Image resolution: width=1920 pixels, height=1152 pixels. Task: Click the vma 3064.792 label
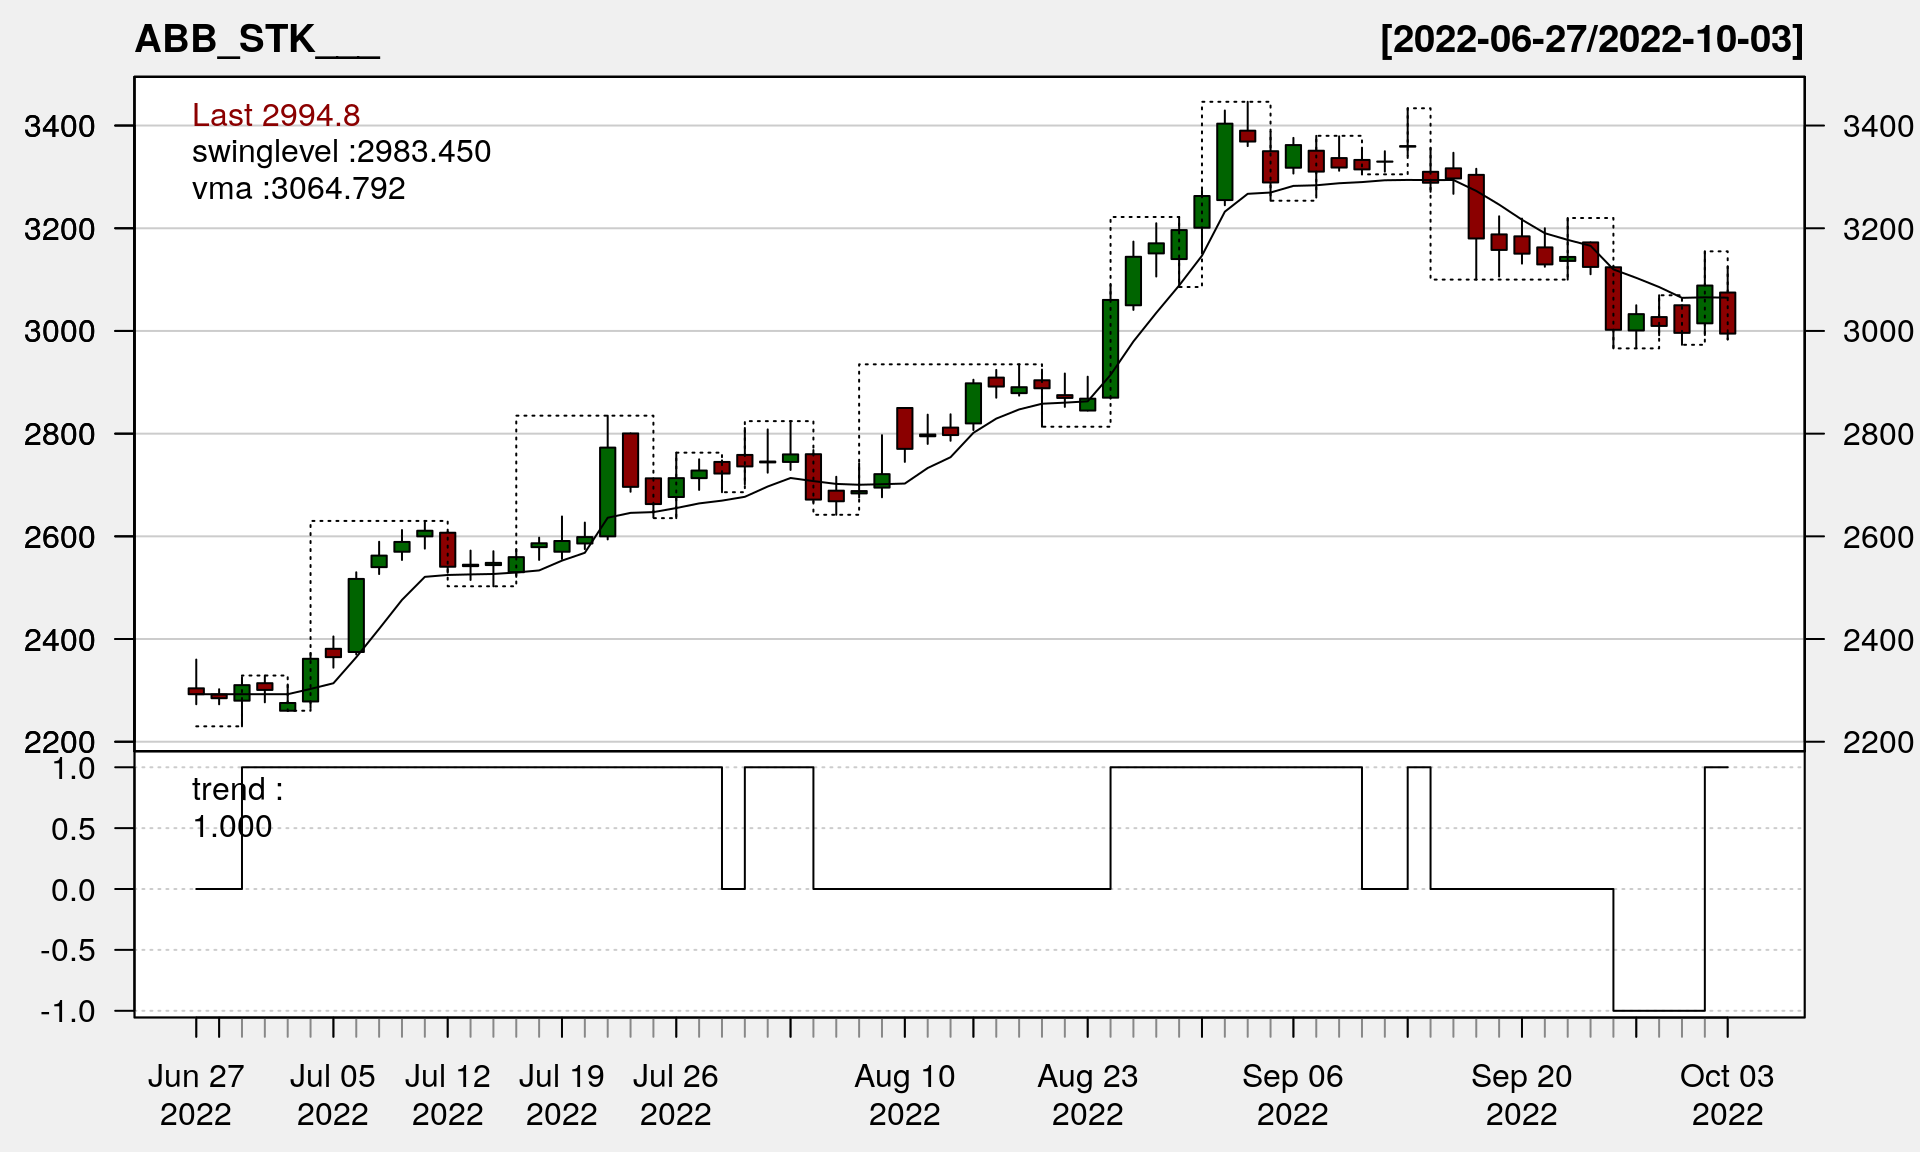(298, 189)
